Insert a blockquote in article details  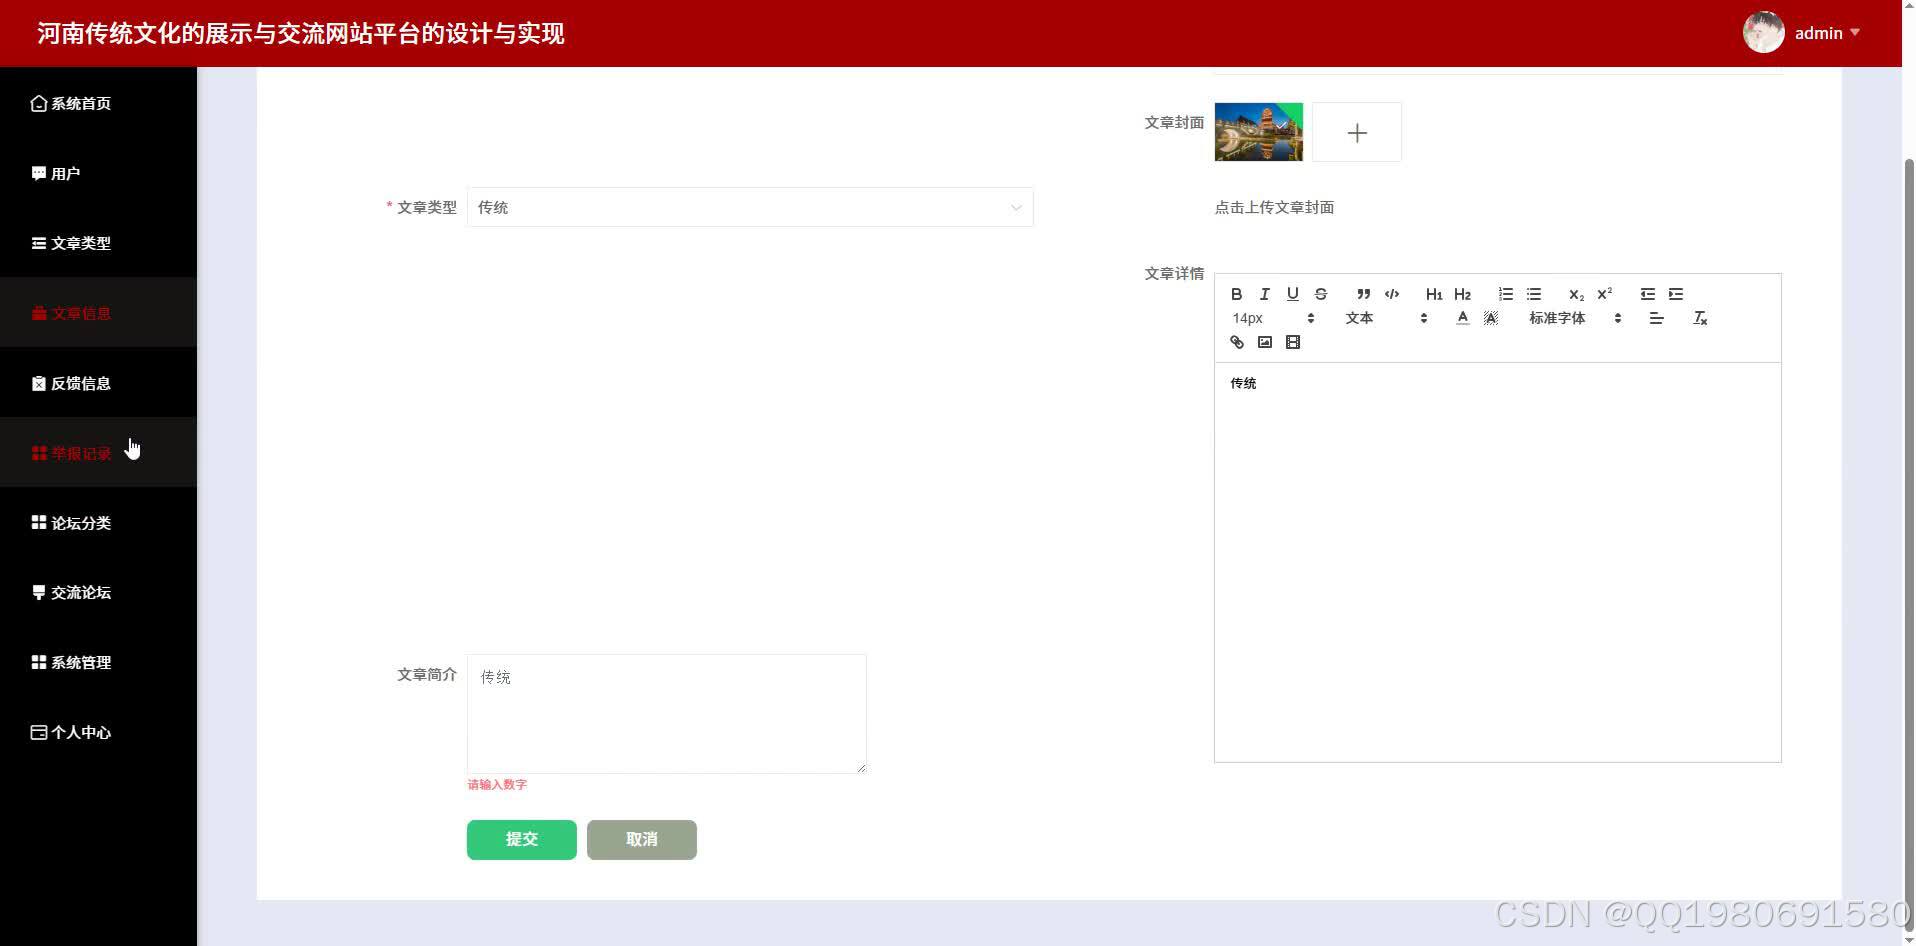pos(1363,294)
